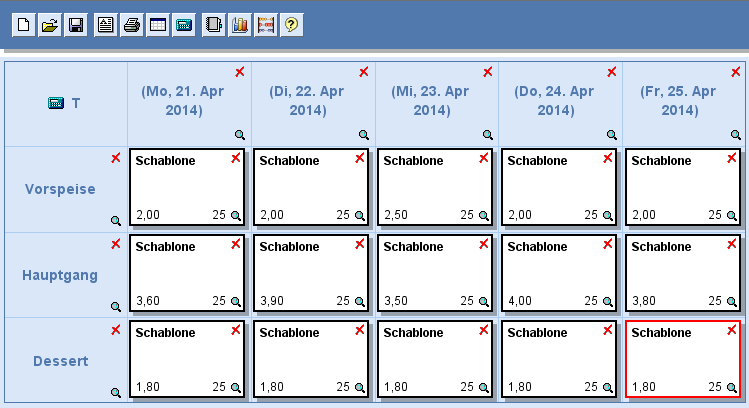The height and width of the screenshot is (408, 749).
Task: Open the table grid view icon
Action: [x=158, y=25]
